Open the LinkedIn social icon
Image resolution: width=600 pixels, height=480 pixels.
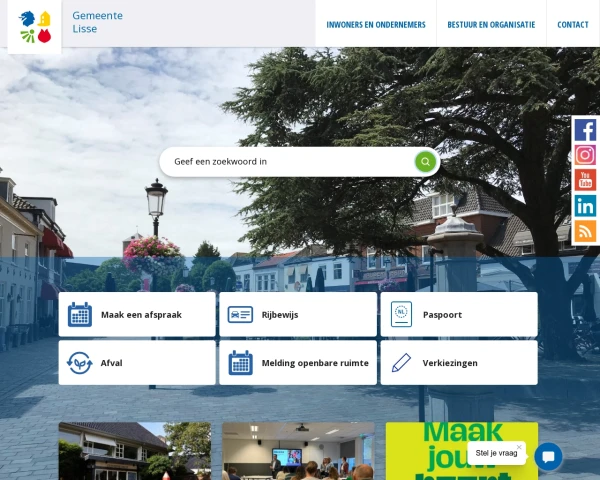click(585, 206)
